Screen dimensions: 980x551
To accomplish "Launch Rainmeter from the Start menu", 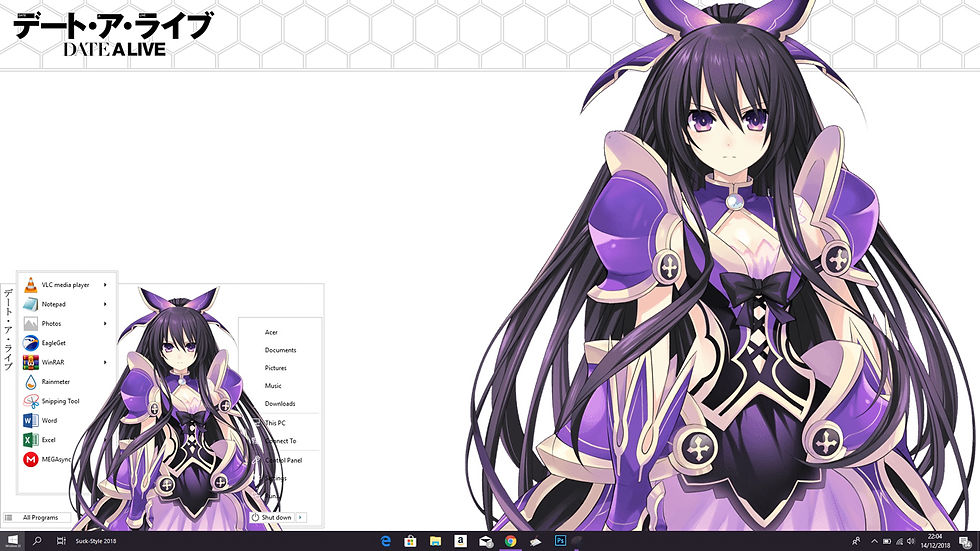I will pos(66,382).
